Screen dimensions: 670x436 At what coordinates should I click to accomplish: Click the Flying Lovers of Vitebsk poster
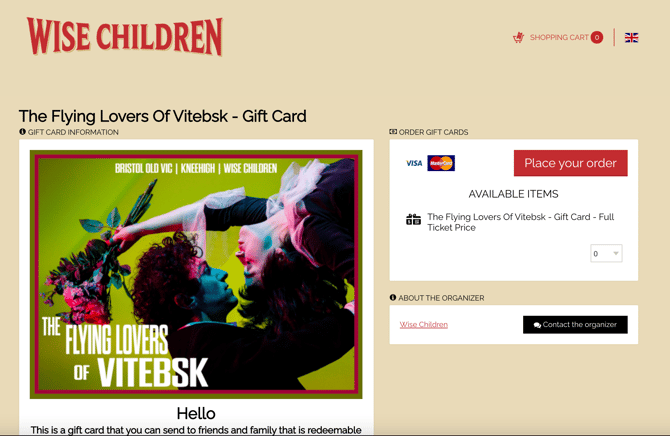[196, 274]
